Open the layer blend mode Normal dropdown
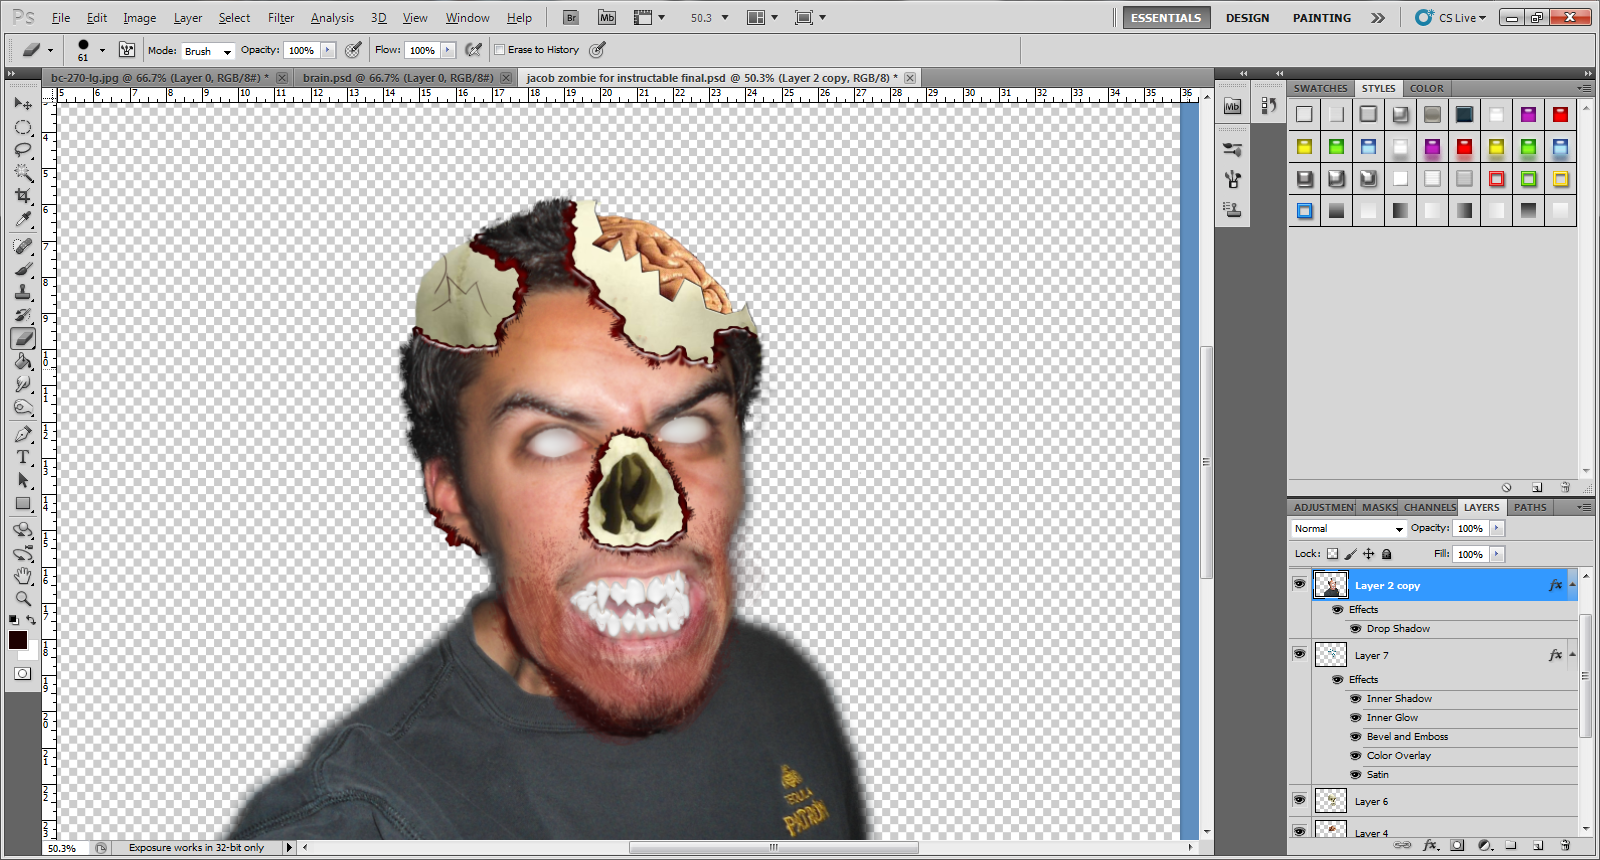Image resolution: width=1600 pixels, height=860 pixels. click(1348, 528)
